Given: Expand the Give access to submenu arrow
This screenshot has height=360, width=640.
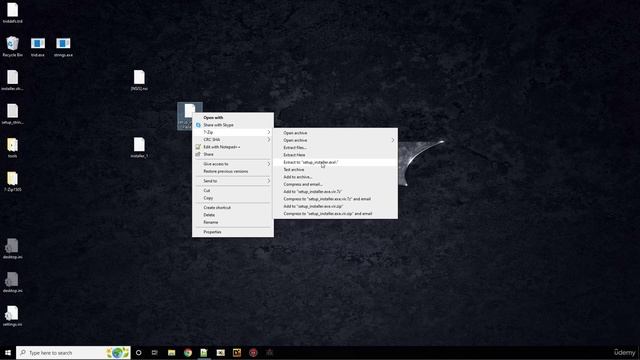Looking at the screenshot, I should [269, 164].
